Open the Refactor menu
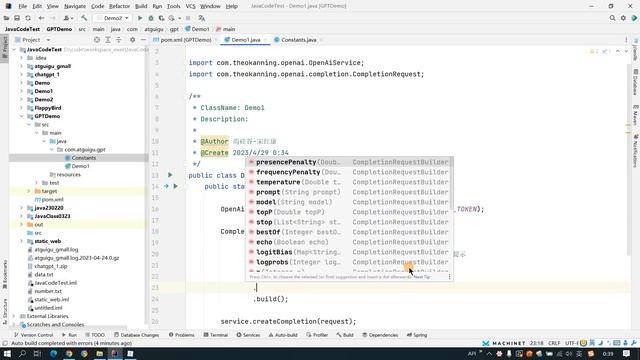This screenshot has height=360, width=640. [120, 6]
